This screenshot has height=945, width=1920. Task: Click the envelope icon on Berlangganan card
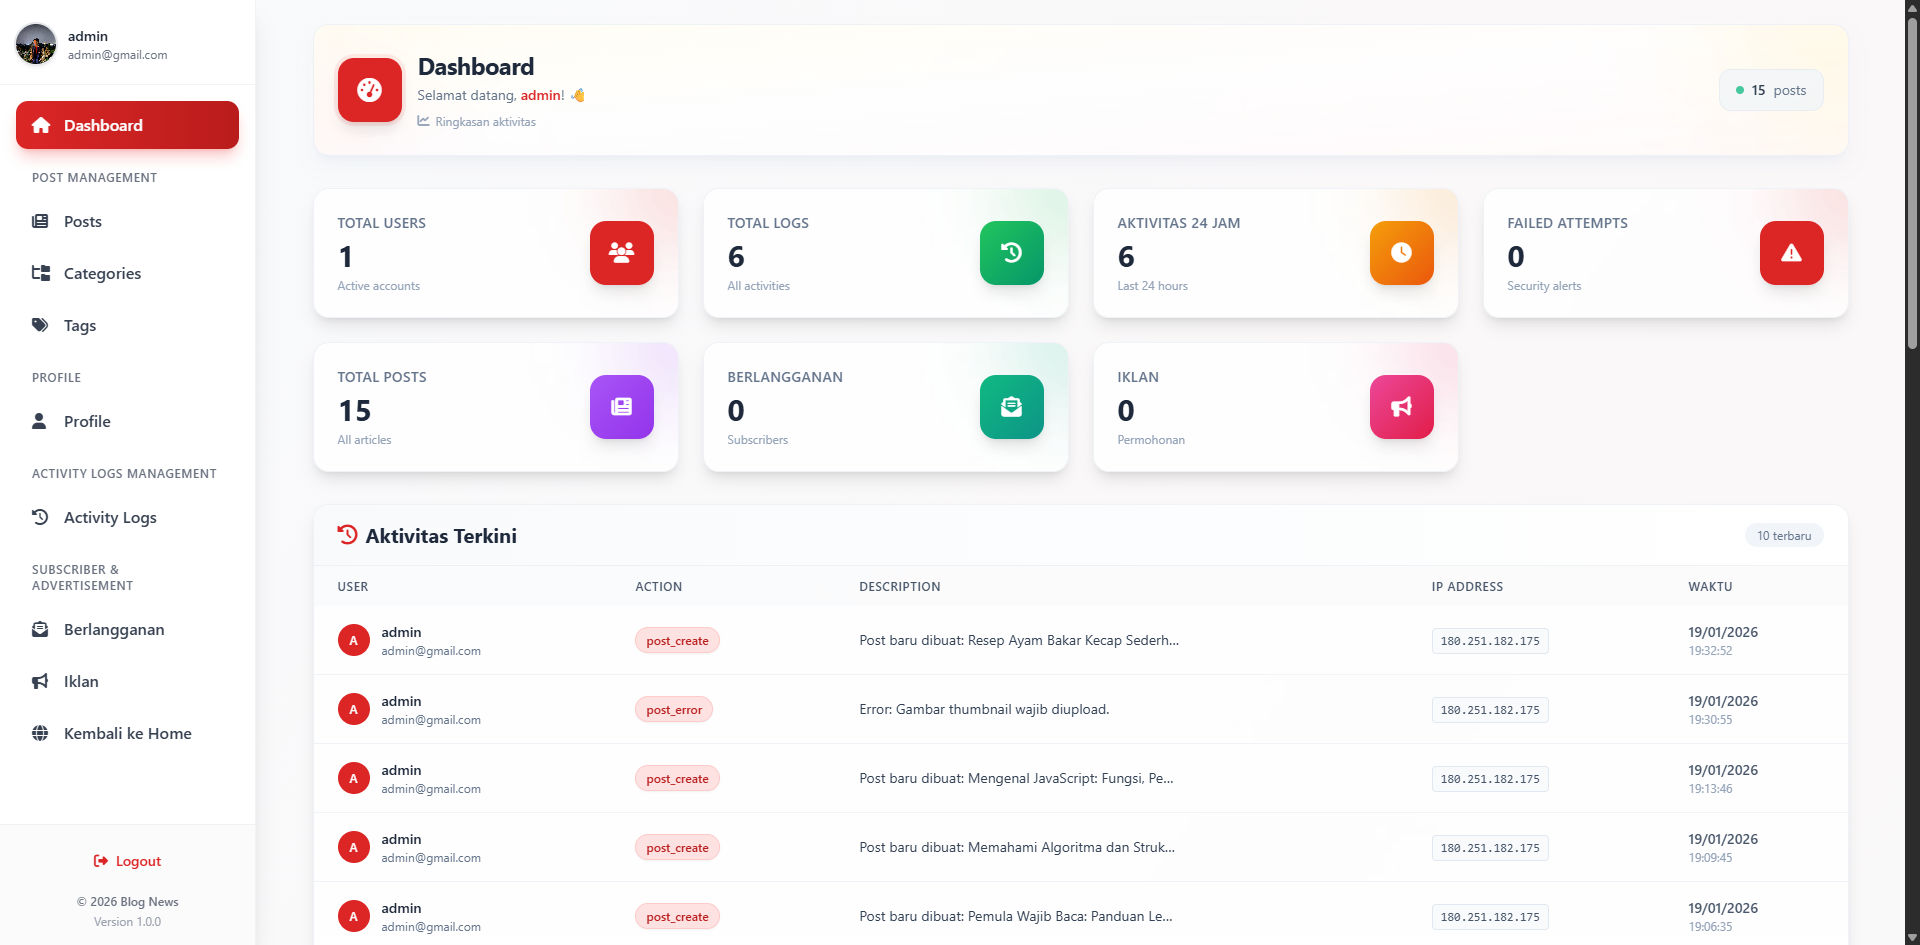(1011, 407)
